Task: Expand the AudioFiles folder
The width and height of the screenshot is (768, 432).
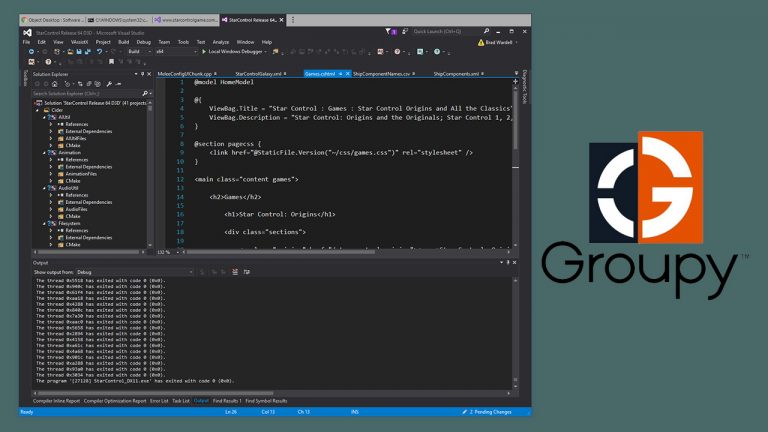Action: tap(51, 209)
